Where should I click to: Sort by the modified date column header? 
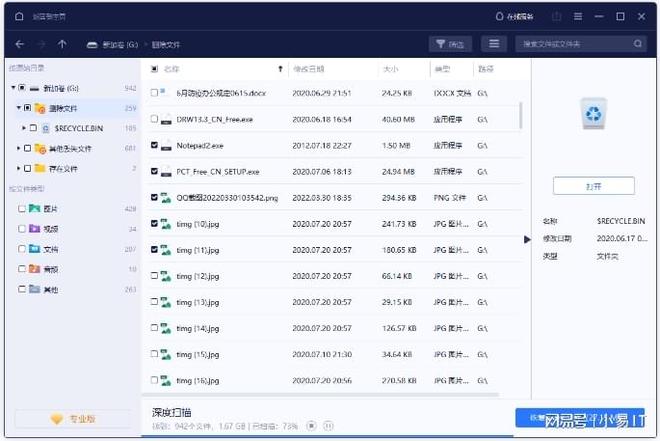coord(309,69)
